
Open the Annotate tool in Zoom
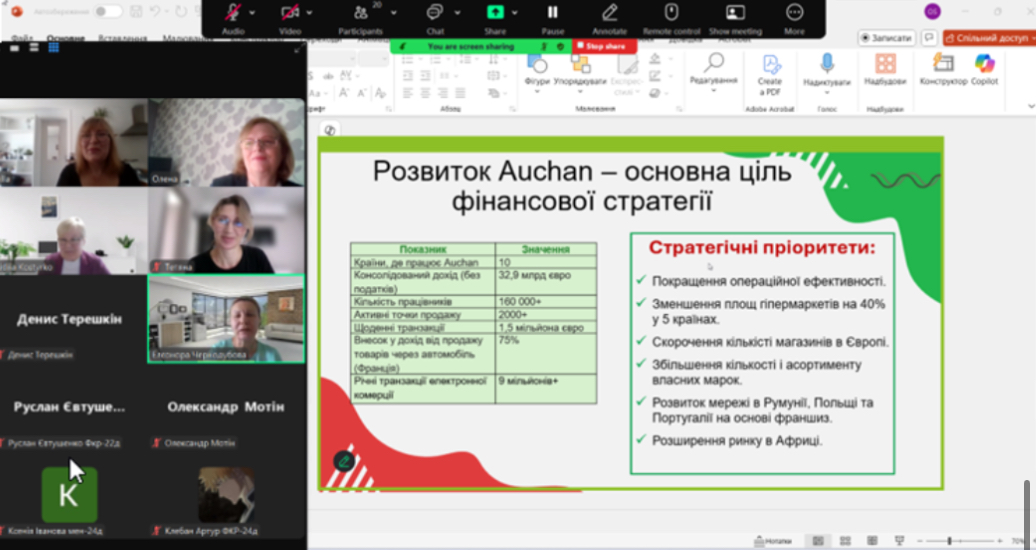click(609, 13)
